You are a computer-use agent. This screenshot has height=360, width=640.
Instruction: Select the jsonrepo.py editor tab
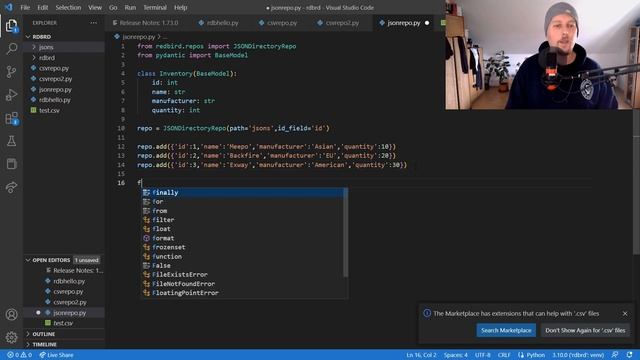[404, 23]
